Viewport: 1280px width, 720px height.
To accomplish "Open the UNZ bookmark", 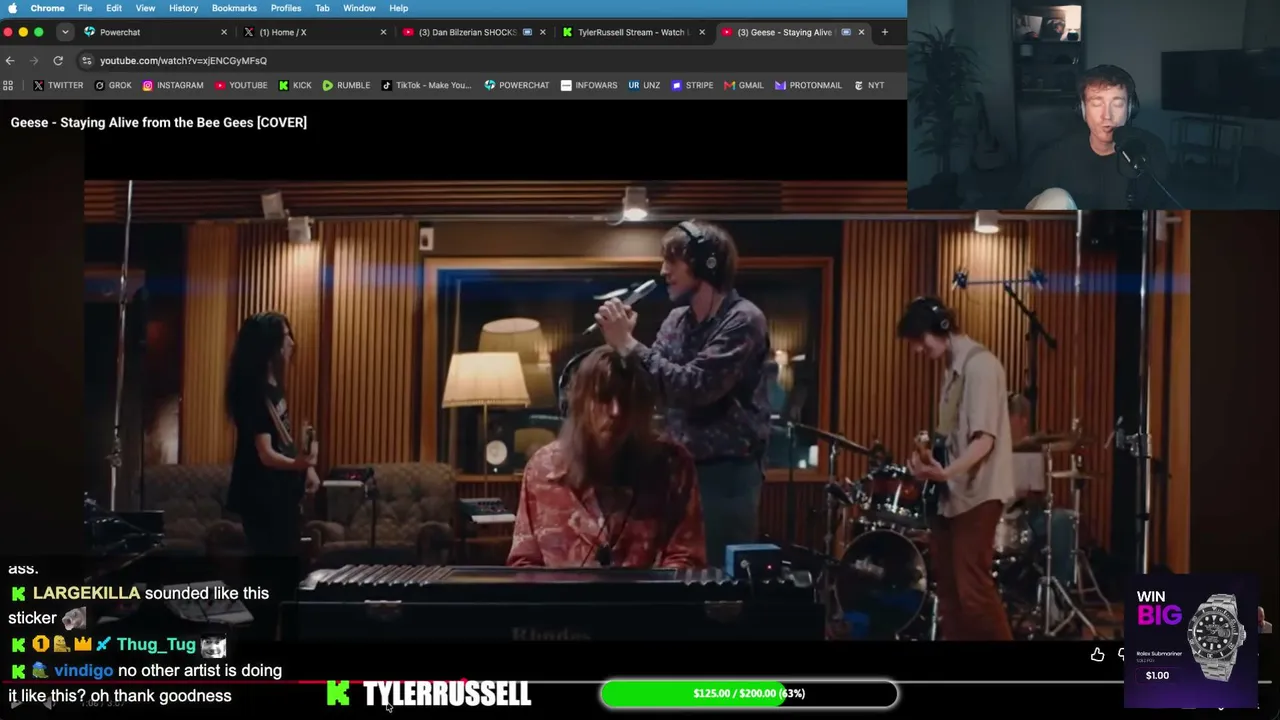I will pyautogui.click(x=644, y=85).
